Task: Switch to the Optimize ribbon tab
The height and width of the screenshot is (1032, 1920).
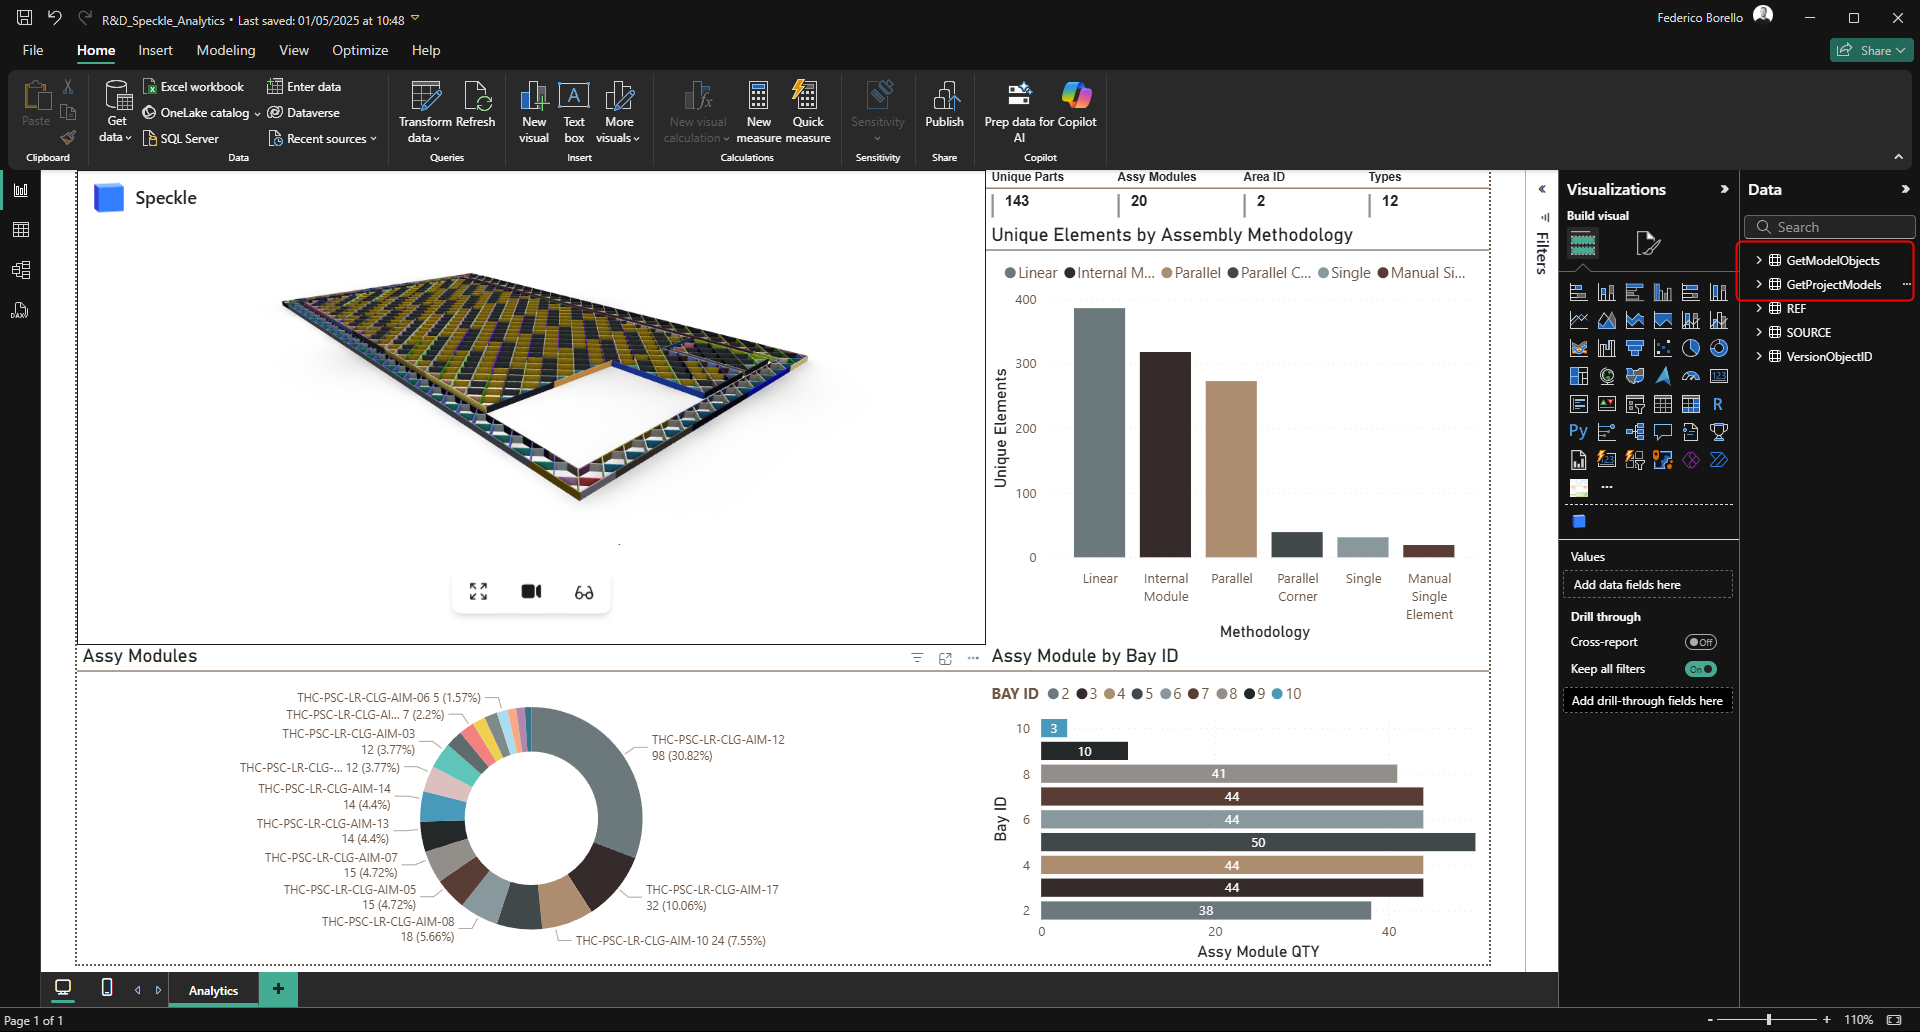Action: click(x=360, y=50)
